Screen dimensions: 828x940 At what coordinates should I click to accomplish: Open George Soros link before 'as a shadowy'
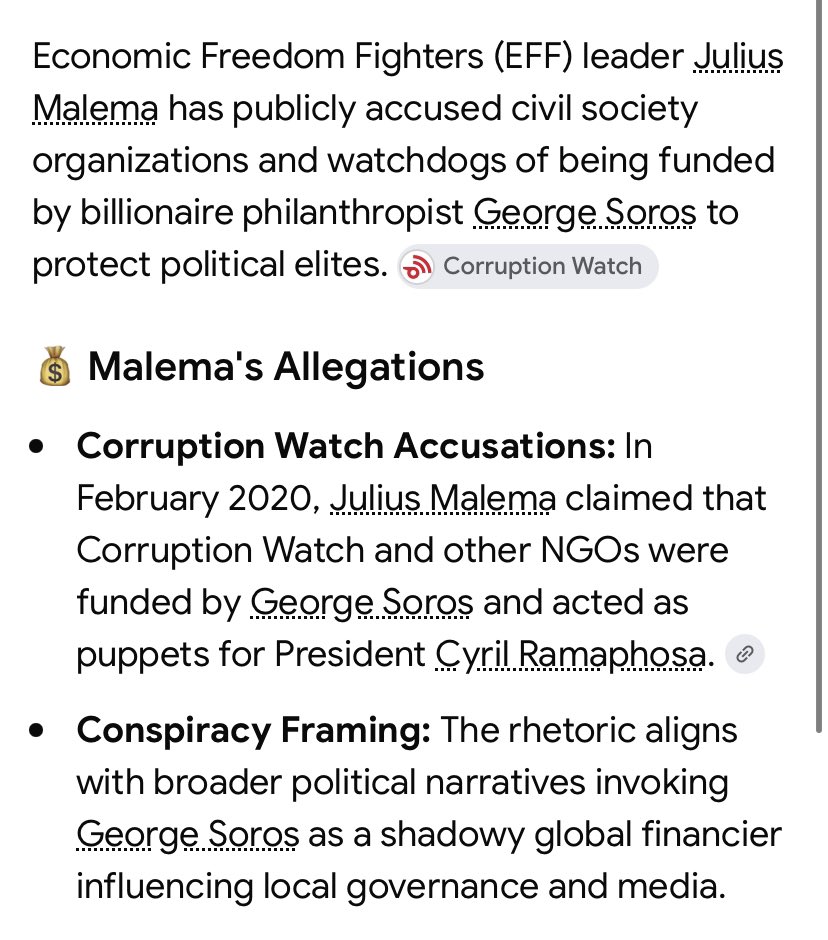(188, 835)
